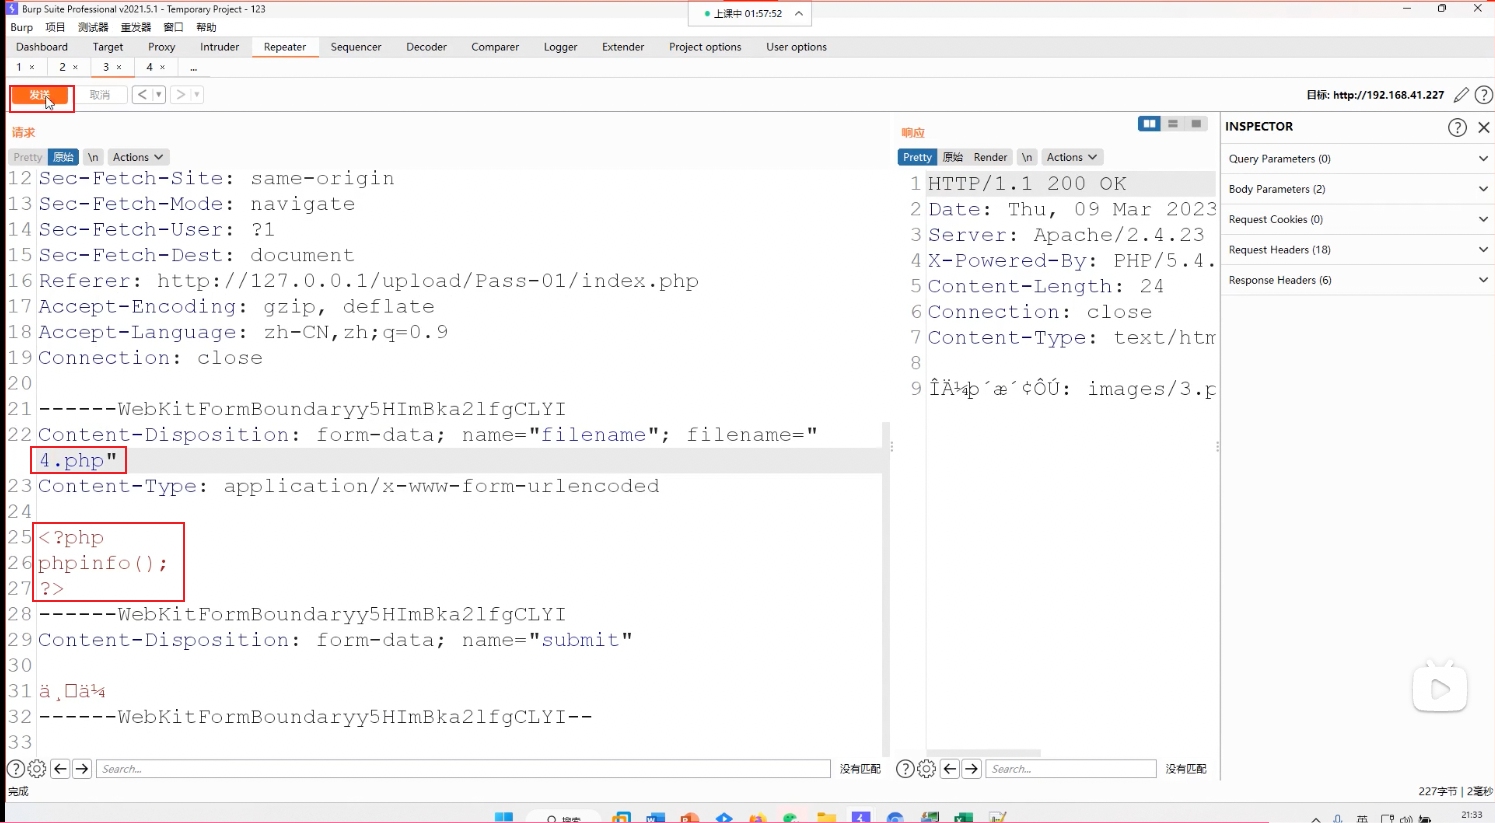Viewport: 1495px width, 823px height.
Task: Select the side-by-side layout icon
Action: pos(1149,124)
